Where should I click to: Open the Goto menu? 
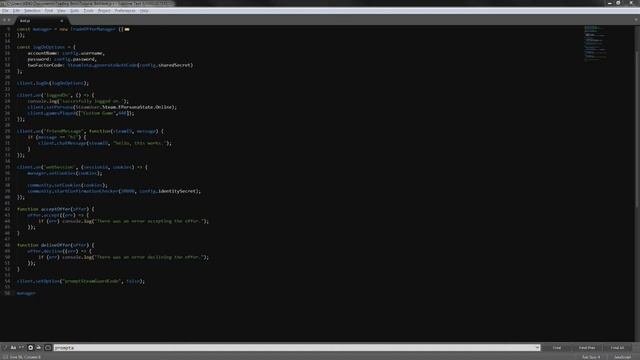click(x=74, y=11)
